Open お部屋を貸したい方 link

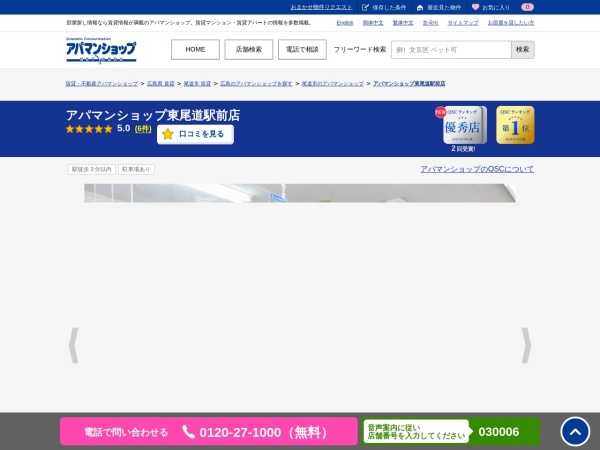(x=511, y=23)
